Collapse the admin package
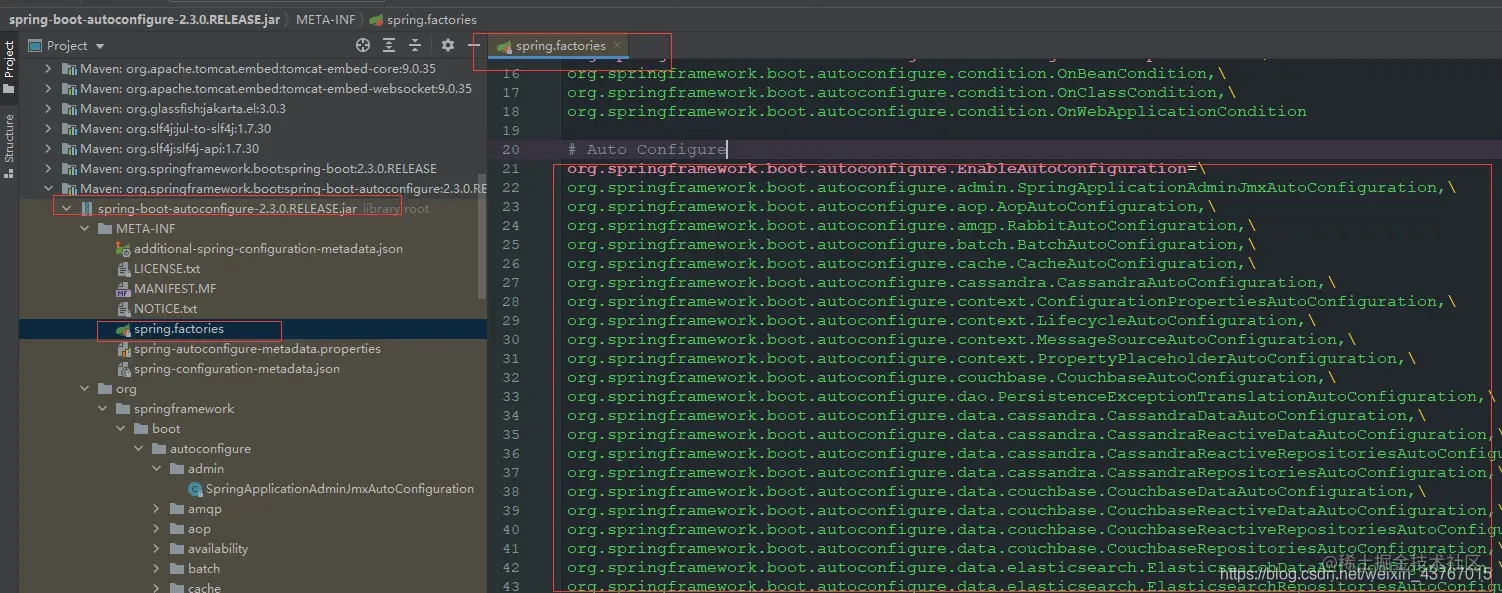 pyautogui.click(x=156, y=469)
